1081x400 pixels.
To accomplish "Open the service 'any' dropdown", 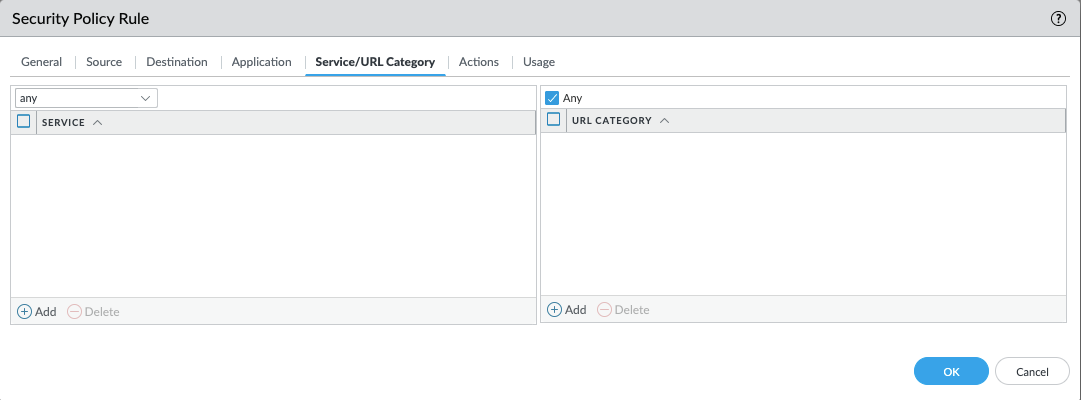I will (86, 98).
